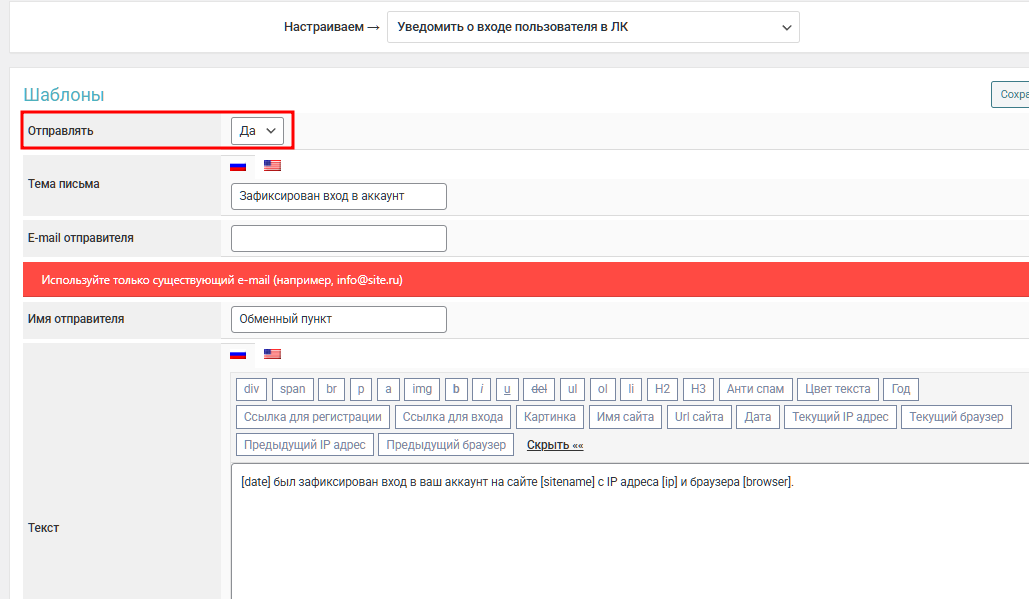
Task: Collapse tags using 'Скрыть' link
Action: 555,445
